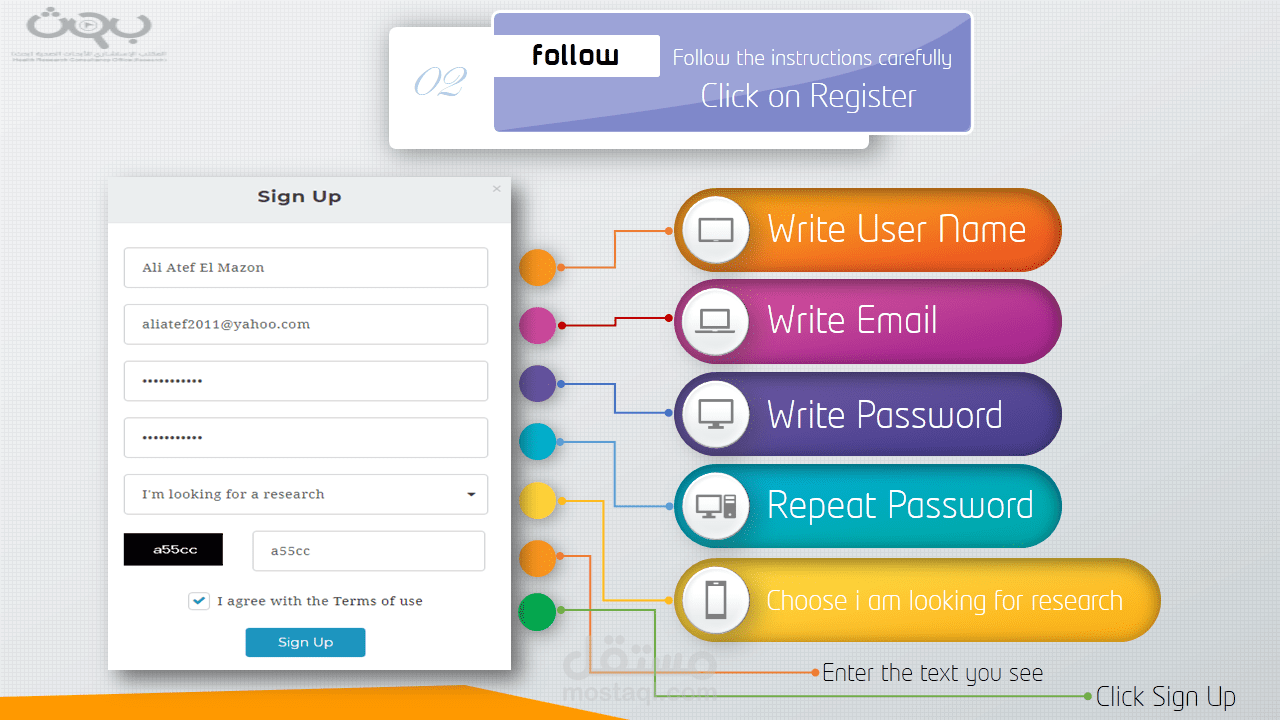Screen dimensions: 1280x720
Task: Click the captcha text input field
Action: pyautogui.click(x=368, y=551)
